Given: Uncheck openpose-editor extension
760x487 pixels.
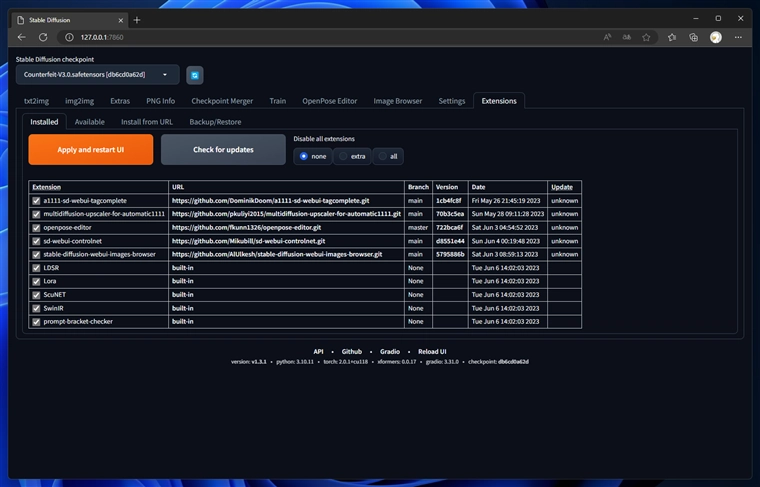Looking at the screenshot, I should [x=36, y=228].
